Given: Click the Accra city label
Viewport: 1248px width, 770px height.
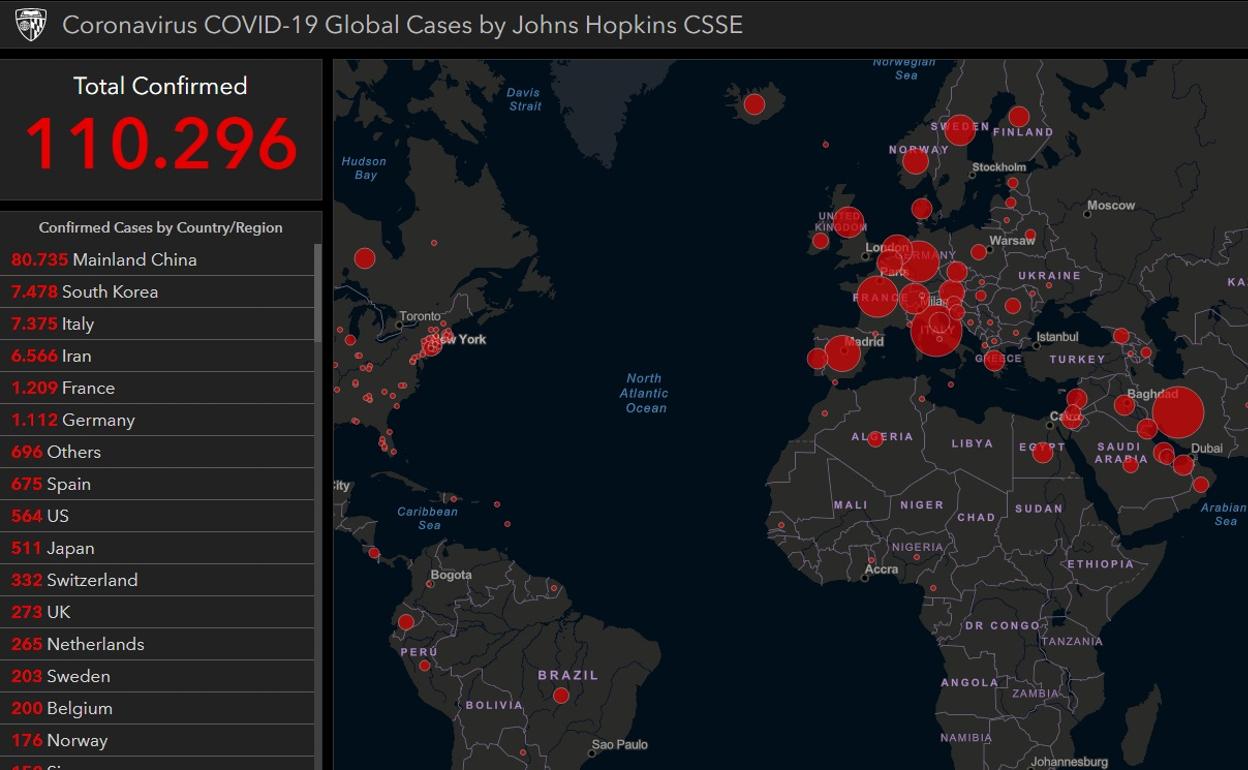Looking at the screenshot, I should point(881,570).
